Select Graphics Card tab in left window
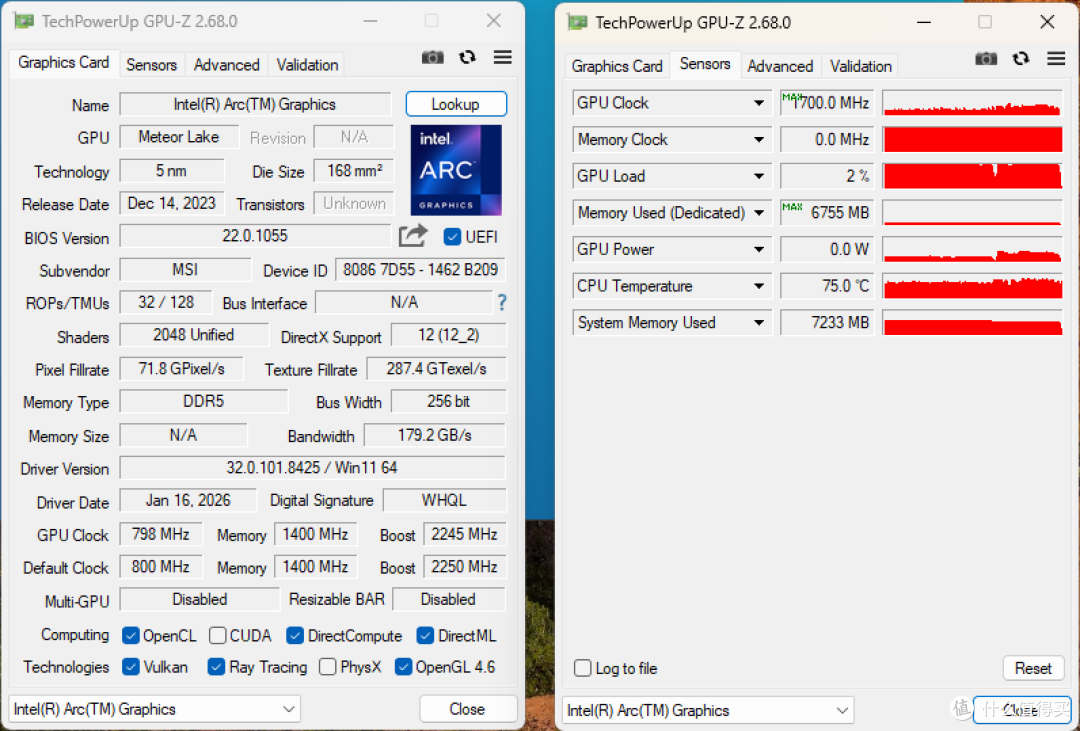 point(63,63)
